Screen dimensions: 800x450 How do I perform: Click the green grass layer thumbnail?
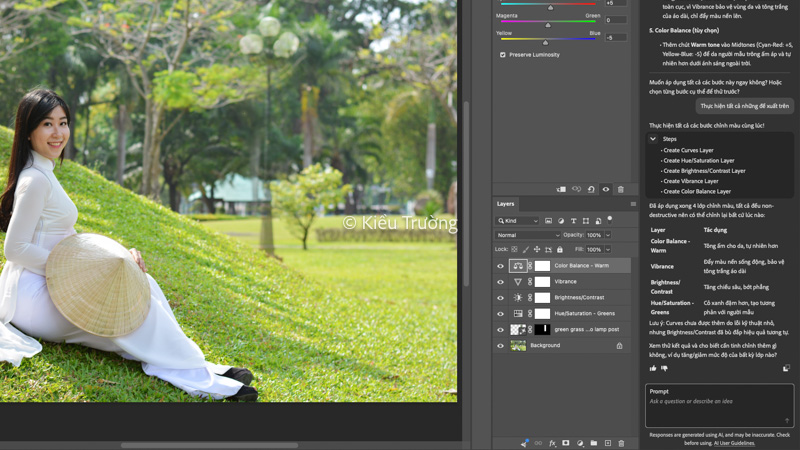(518, 330)
